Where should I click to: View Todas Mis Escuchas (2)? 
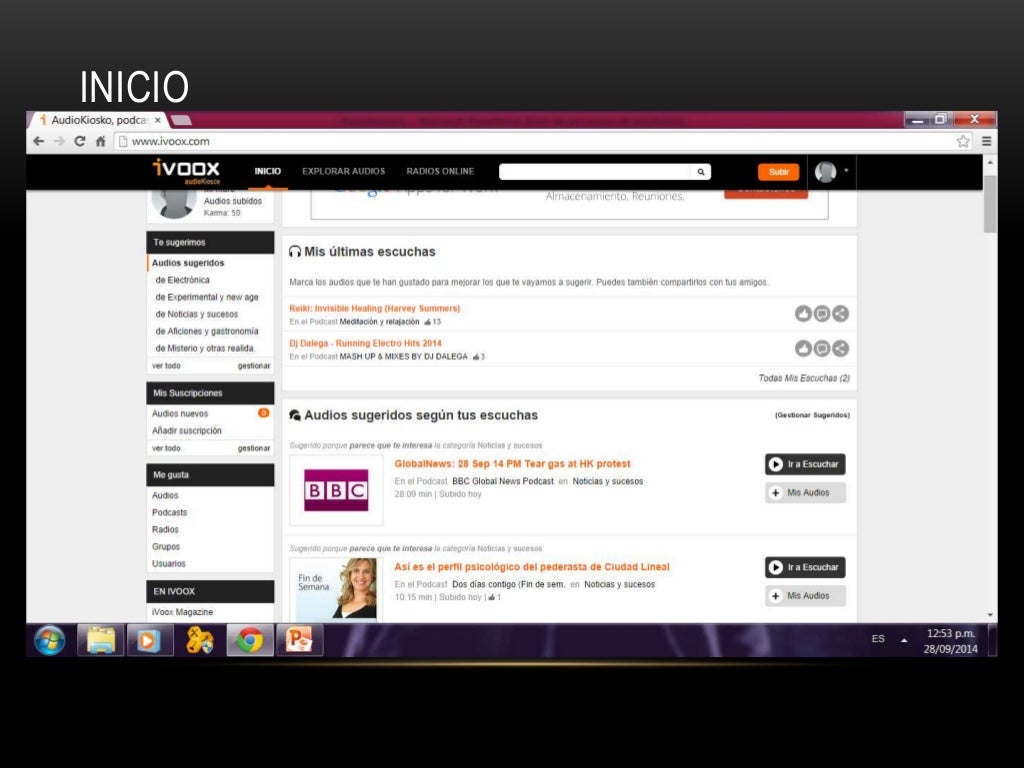pos(804,378)
